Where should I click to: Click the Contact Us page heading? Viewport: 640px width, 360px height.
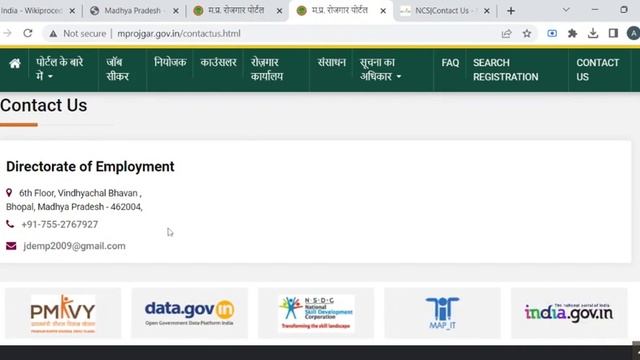43,105
